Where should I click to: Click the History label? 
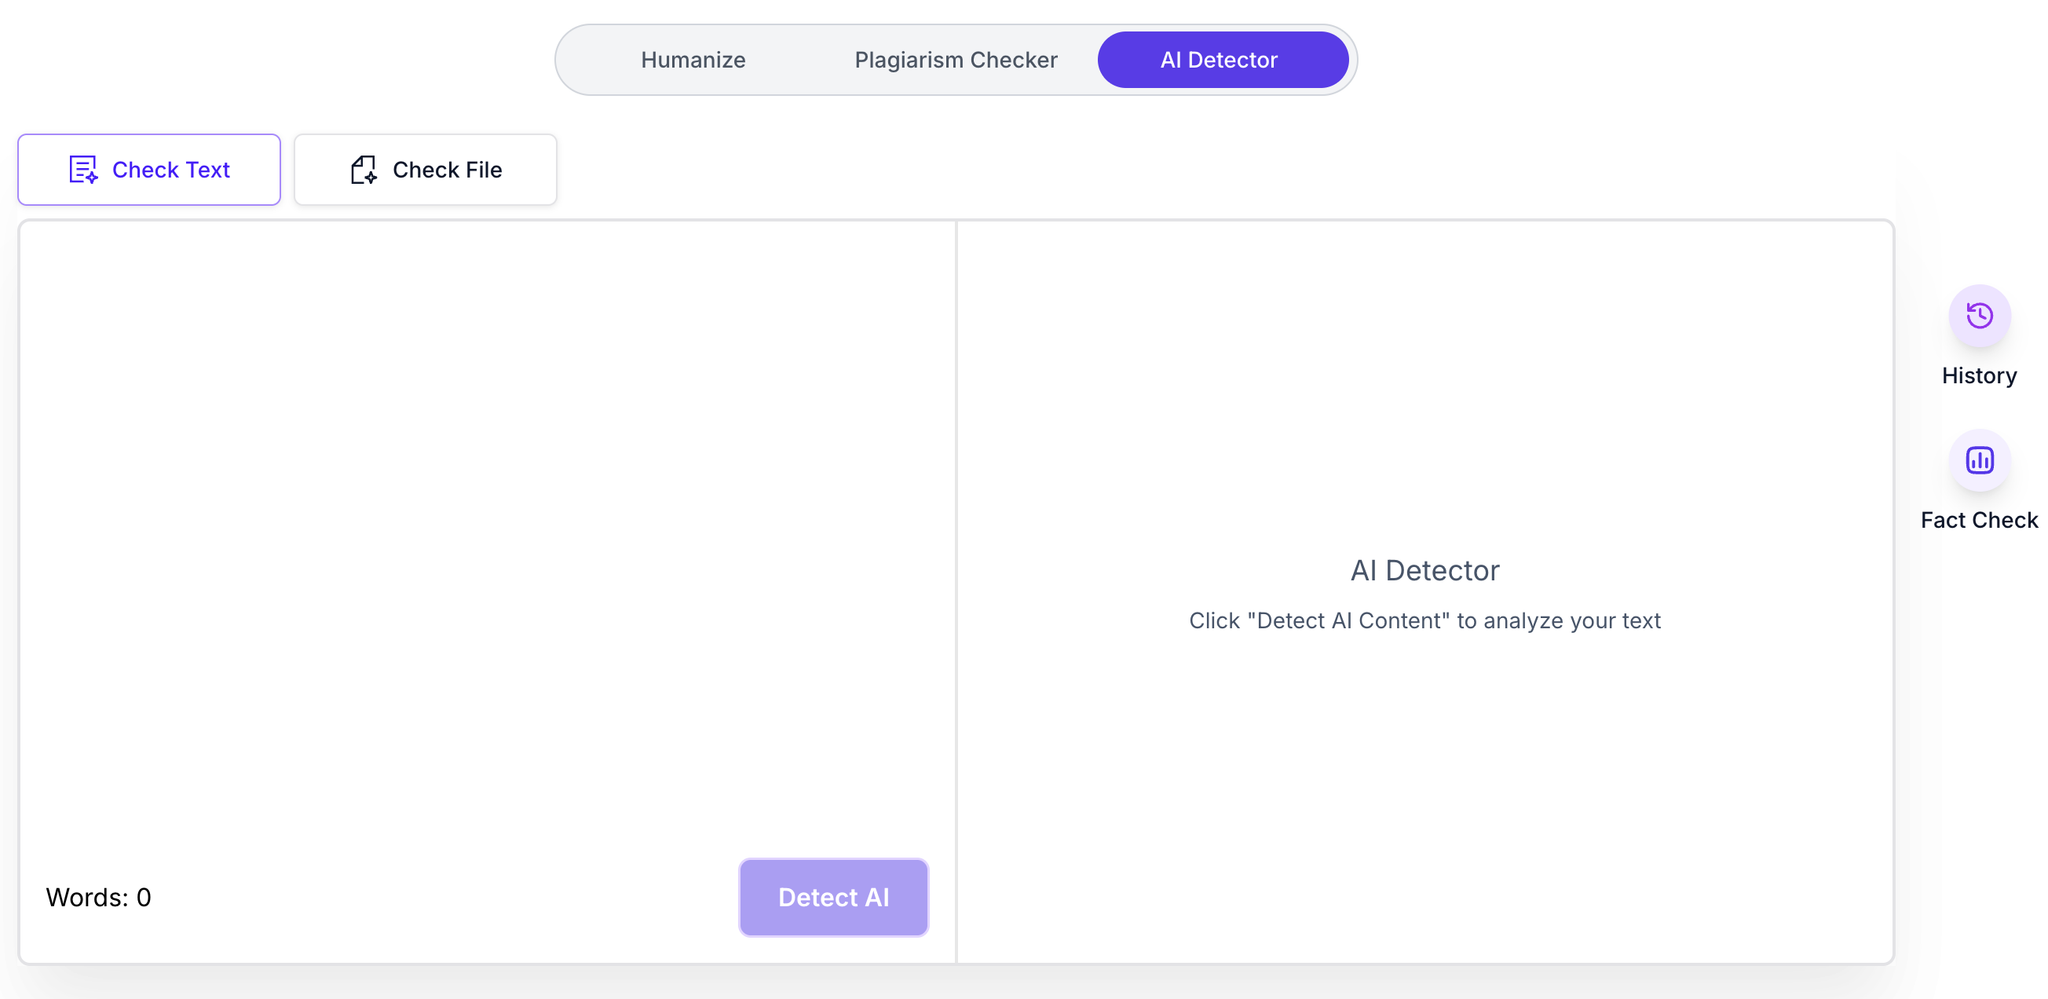pyautogui.click(x=1979, y=376)
